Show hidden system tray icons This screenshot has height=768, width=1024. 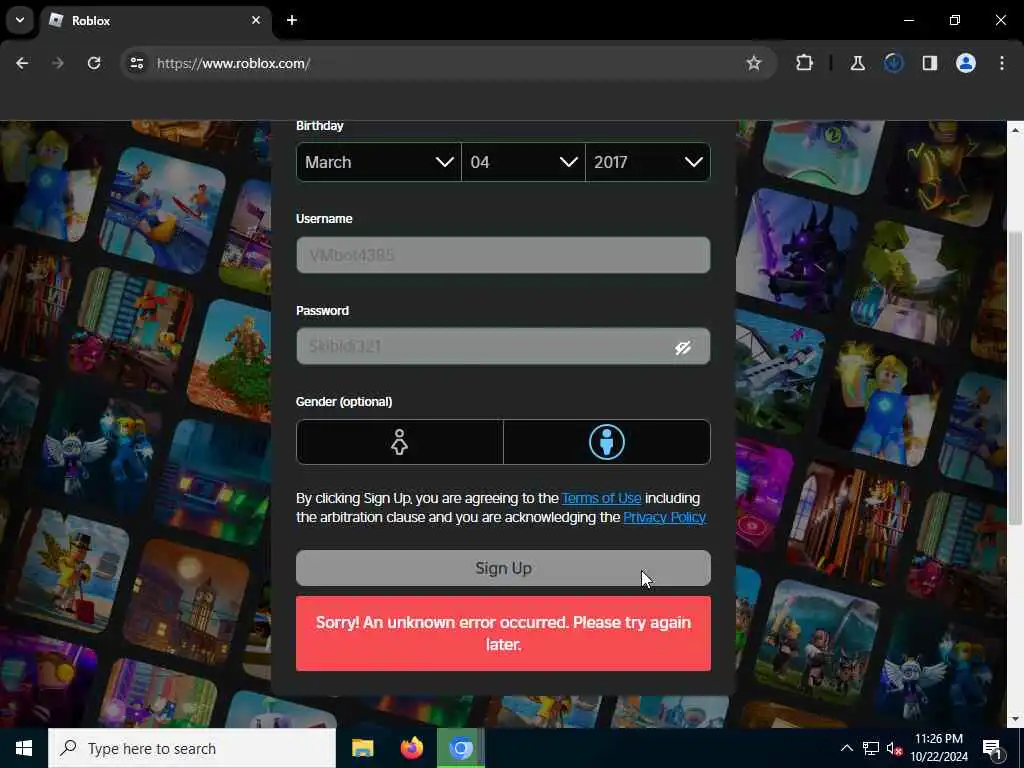point(846,748)
